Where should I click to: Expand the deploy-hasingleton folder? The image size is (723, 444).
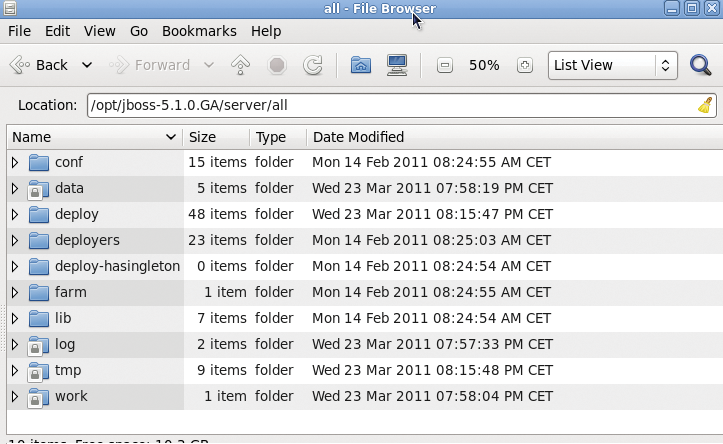point(15,266)
